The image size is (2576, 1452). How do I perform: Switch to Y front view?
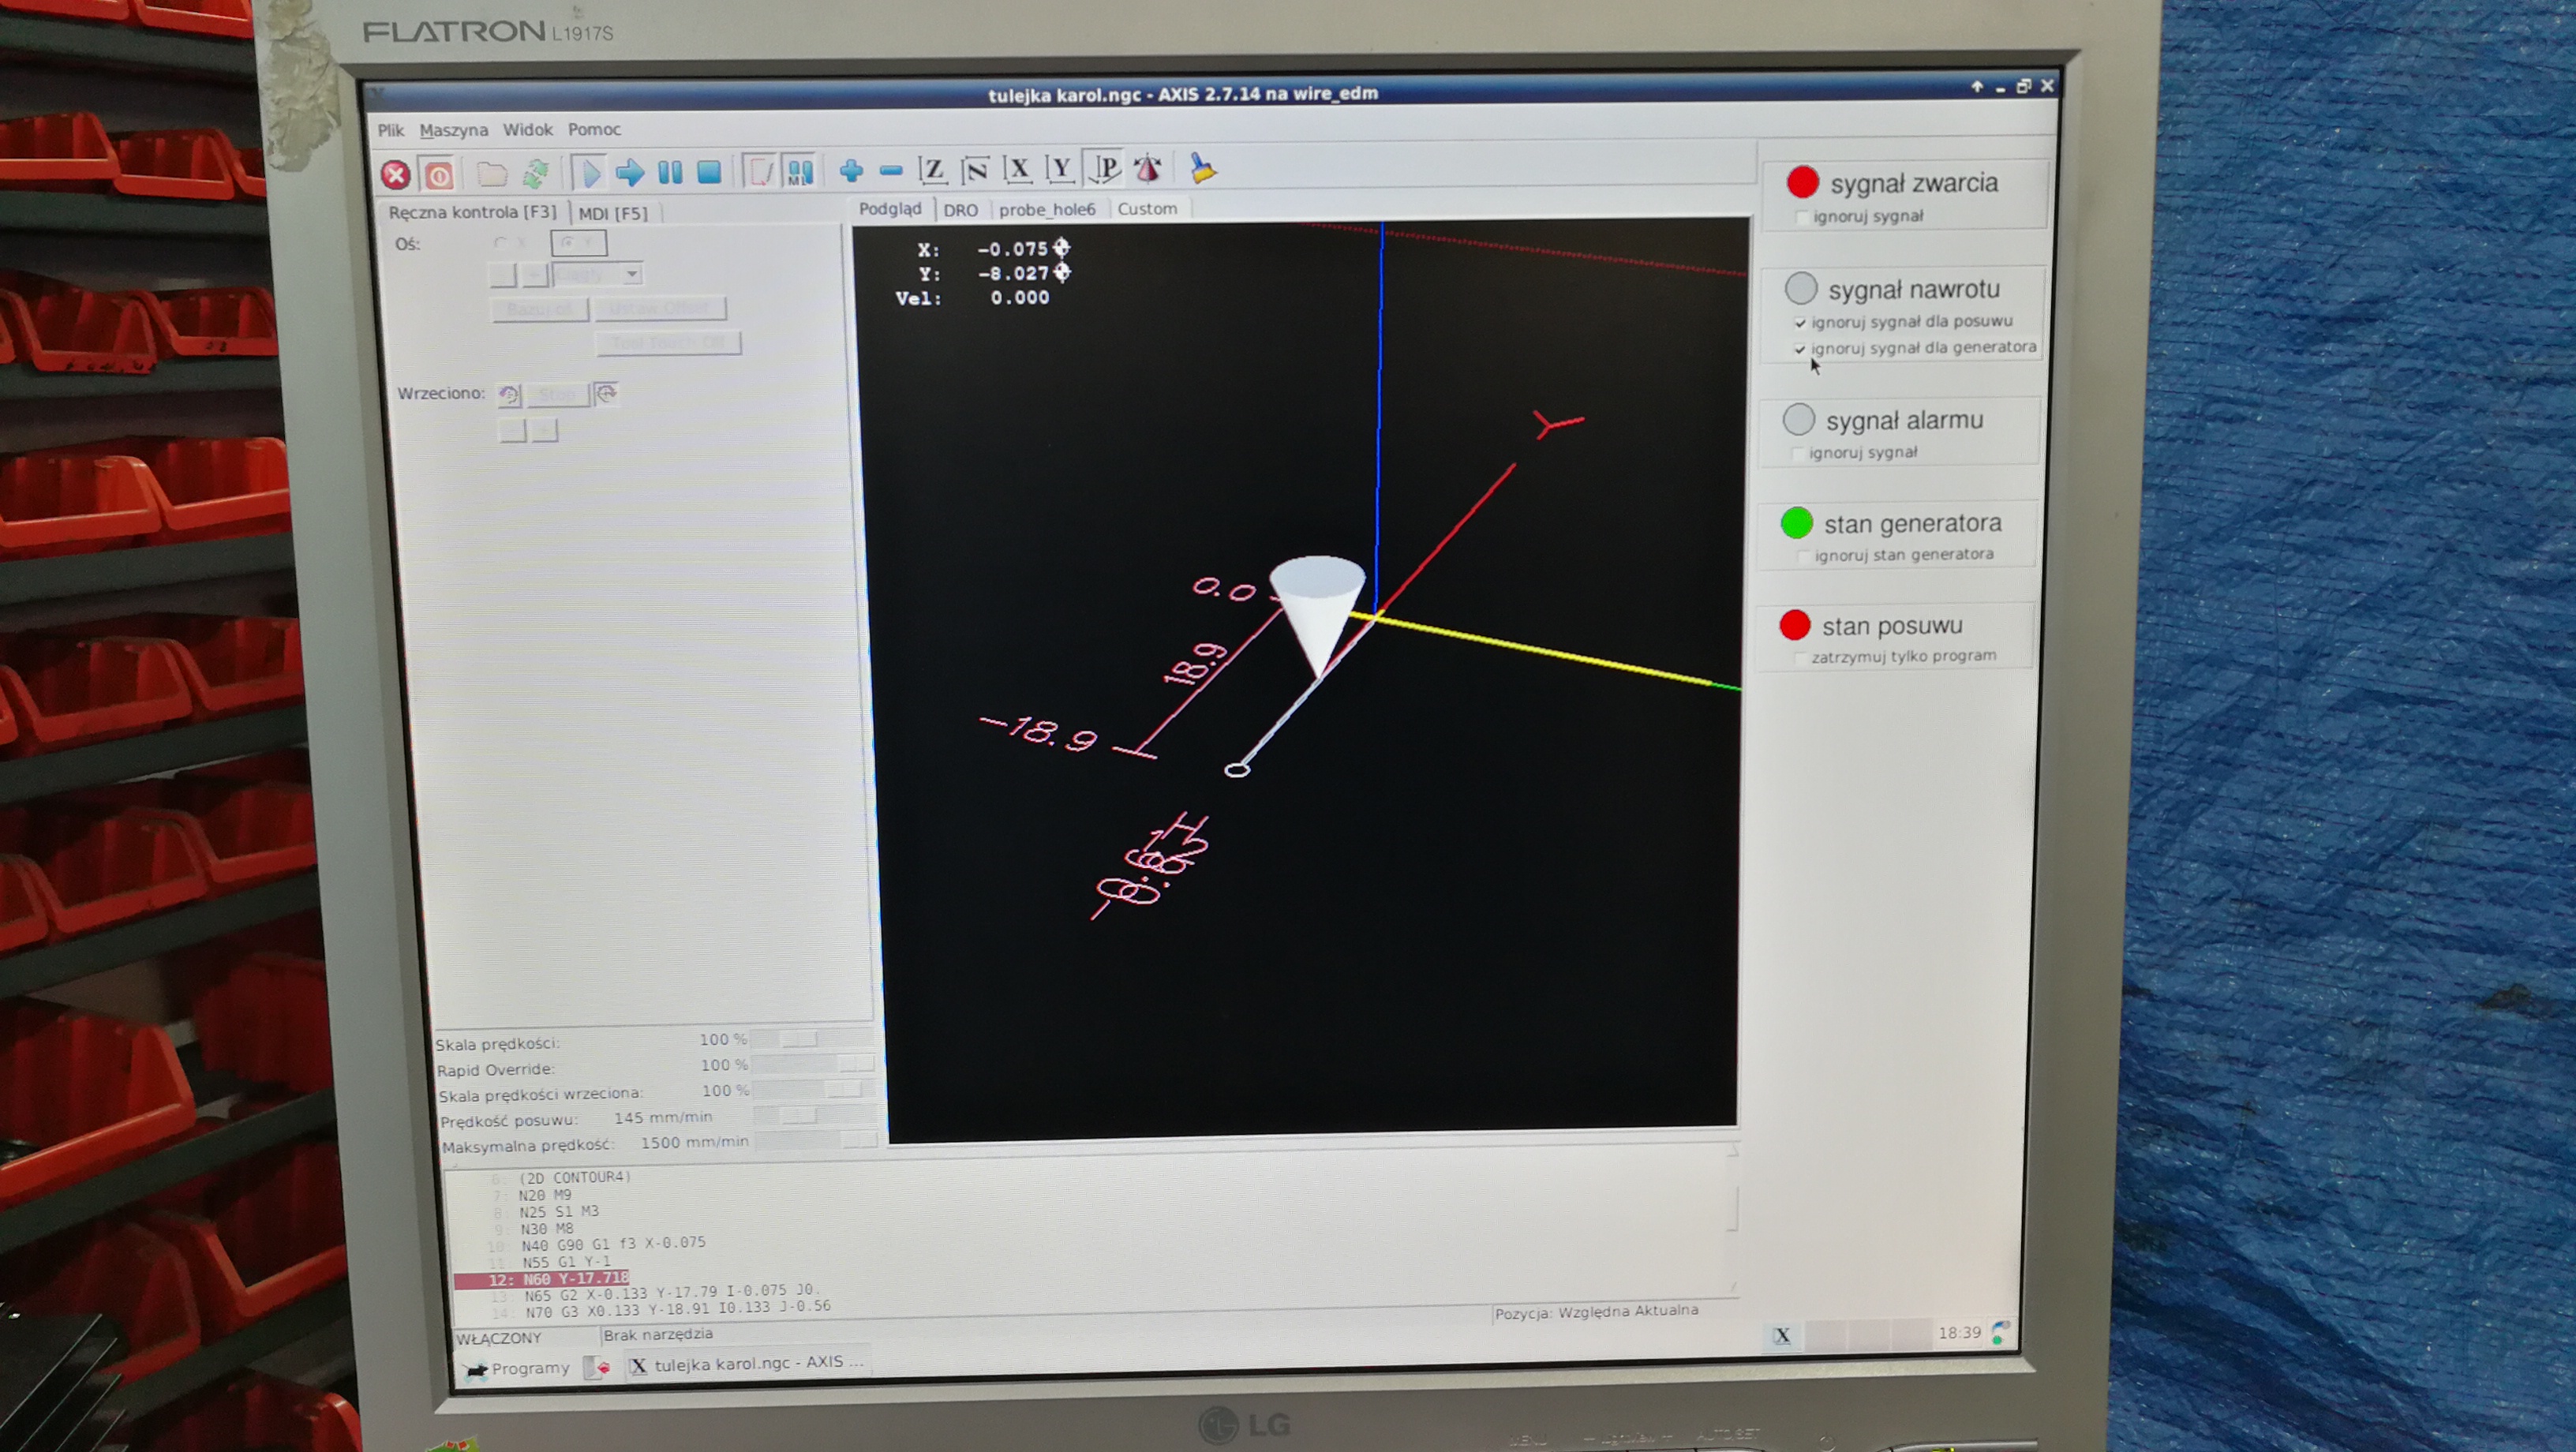[1060, 169]
